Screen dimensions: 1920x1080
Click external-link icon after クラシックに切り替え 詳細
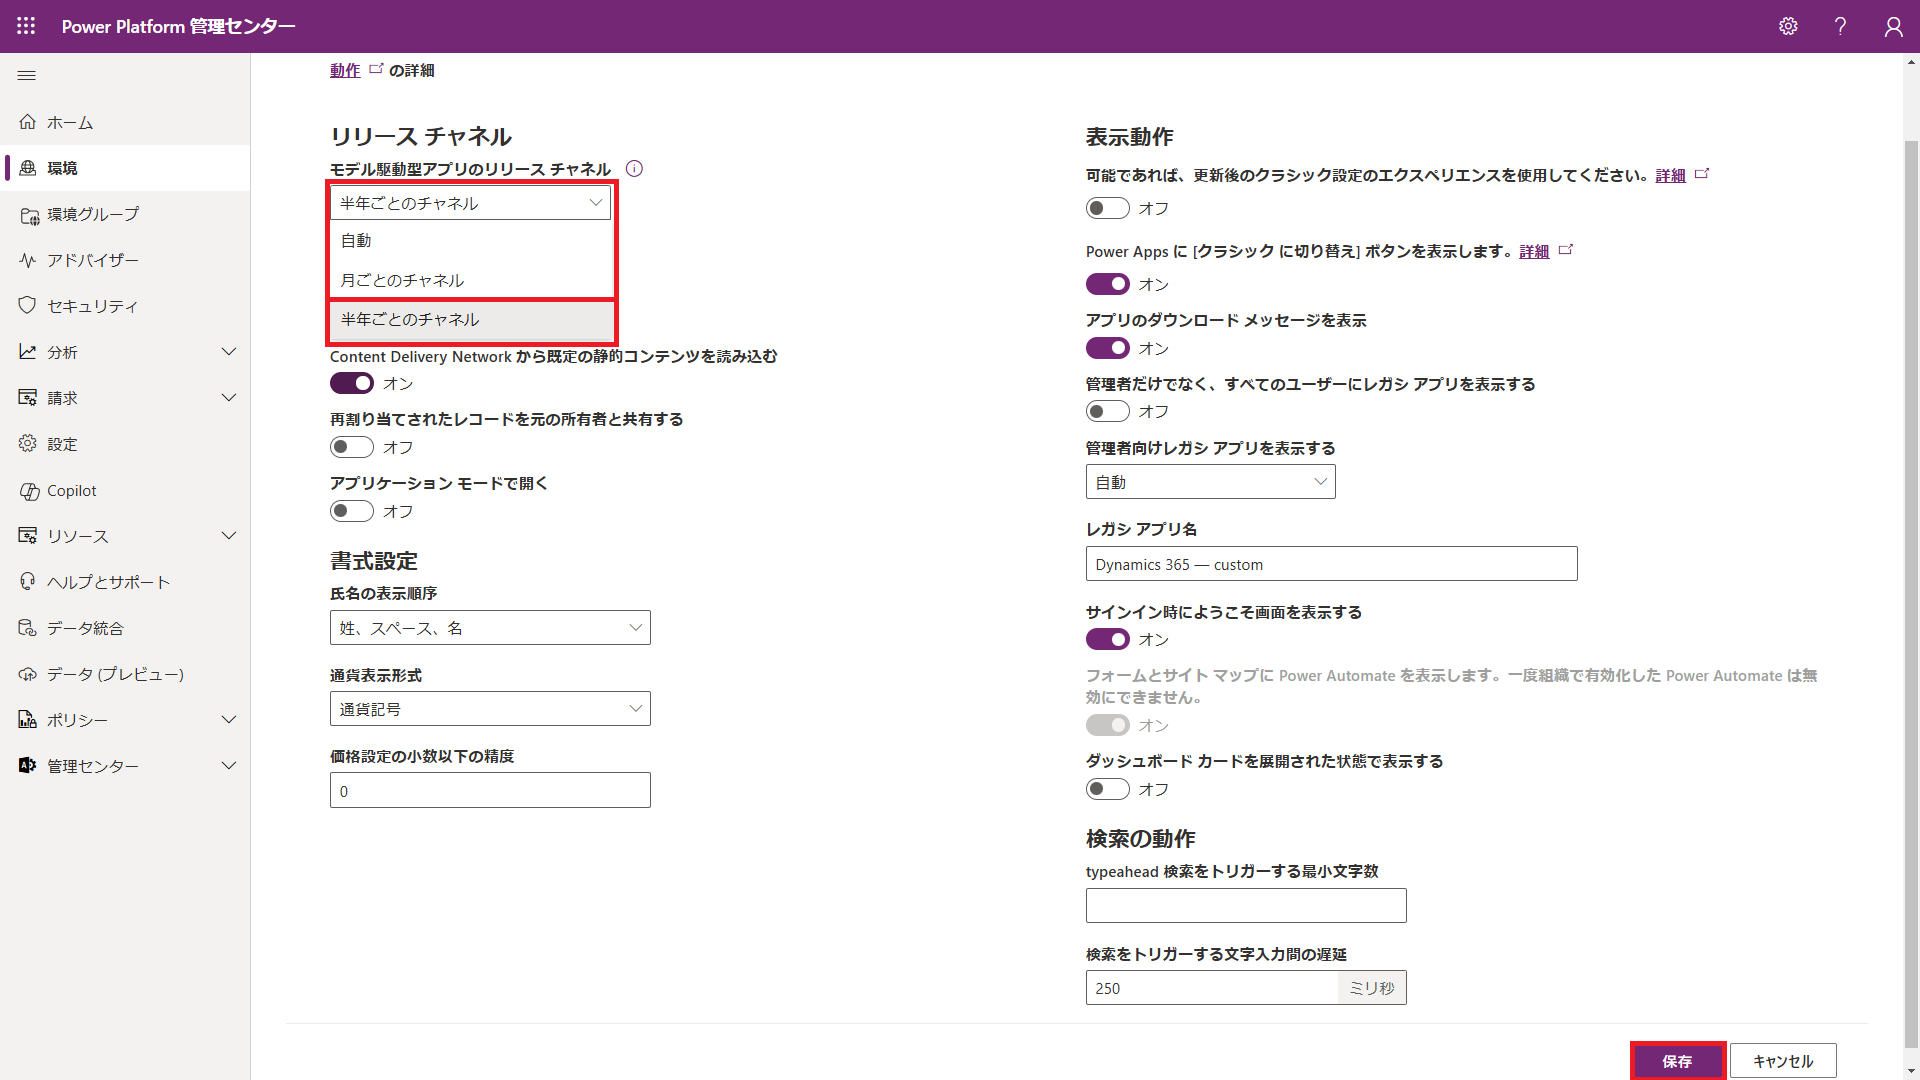(x=1566, y=250)
